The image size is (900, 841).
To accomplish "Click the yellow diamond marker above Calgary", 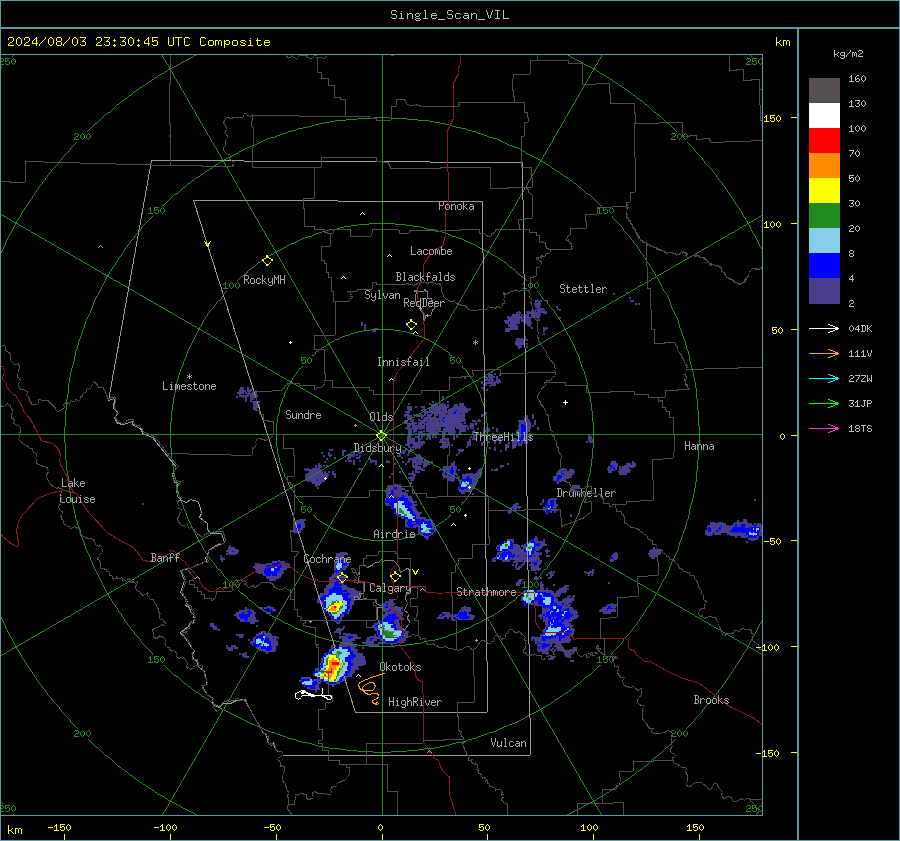I will point(395,576).
